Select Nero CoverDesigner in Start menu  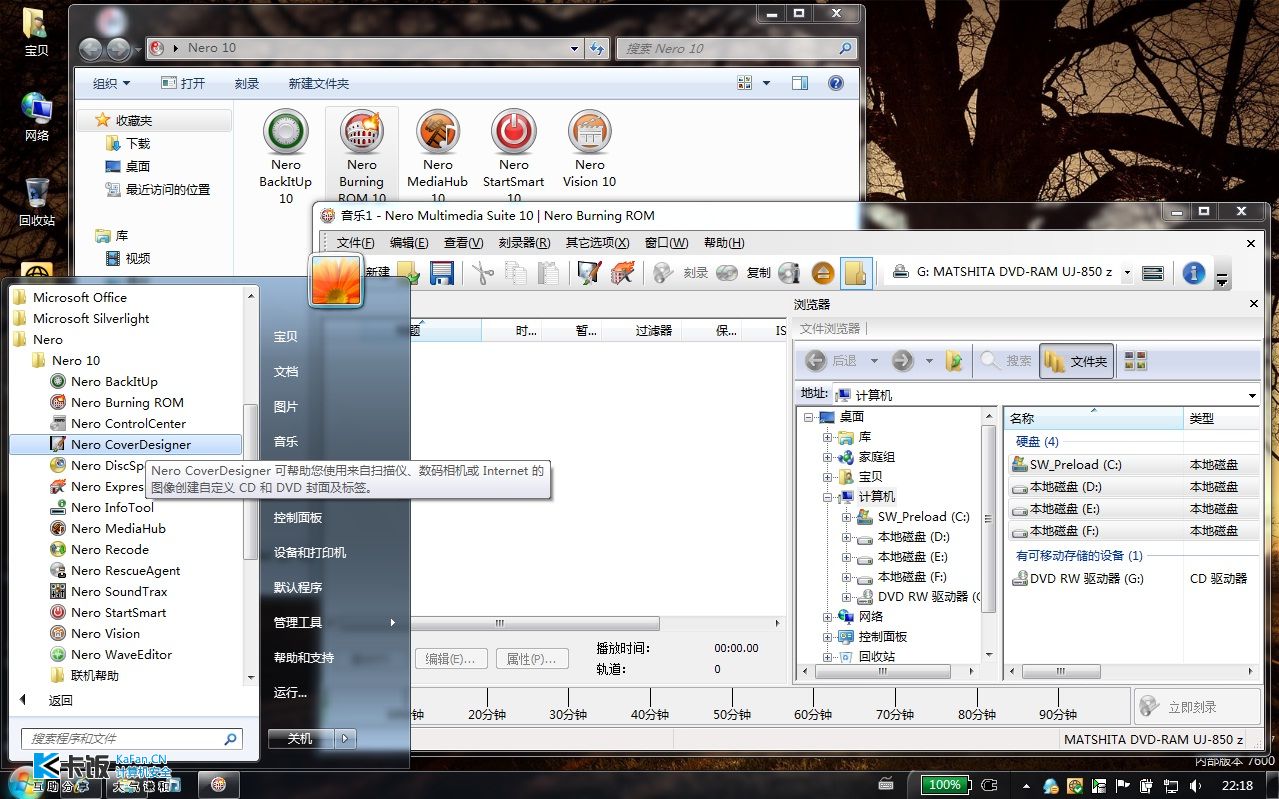(126, 444)
